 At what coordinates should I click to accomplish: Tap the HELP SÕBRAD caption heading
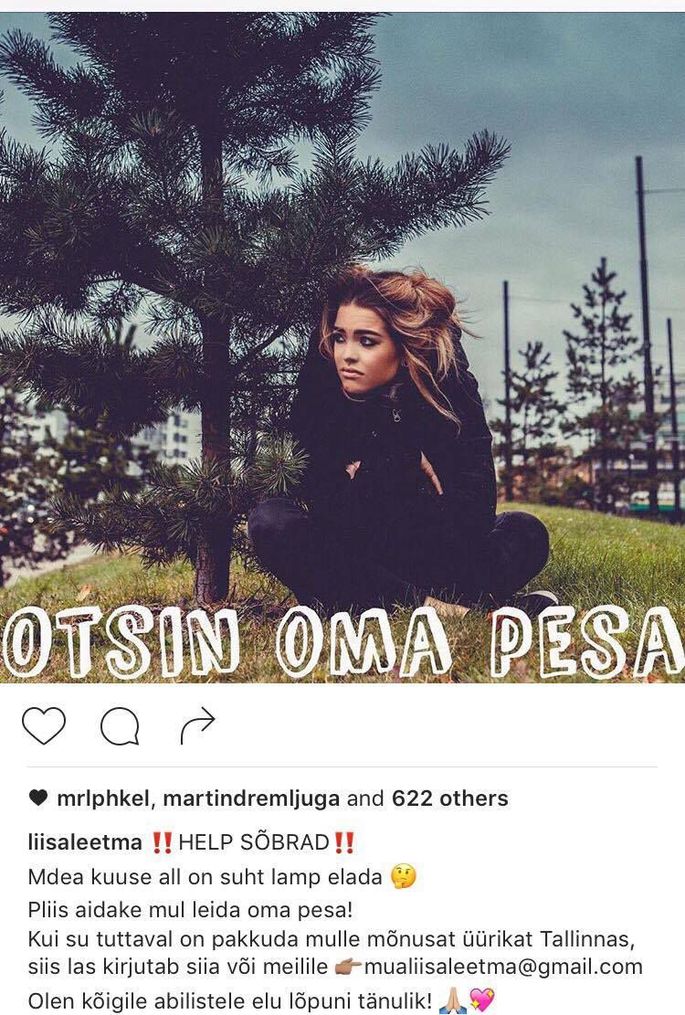coord(254,842)
